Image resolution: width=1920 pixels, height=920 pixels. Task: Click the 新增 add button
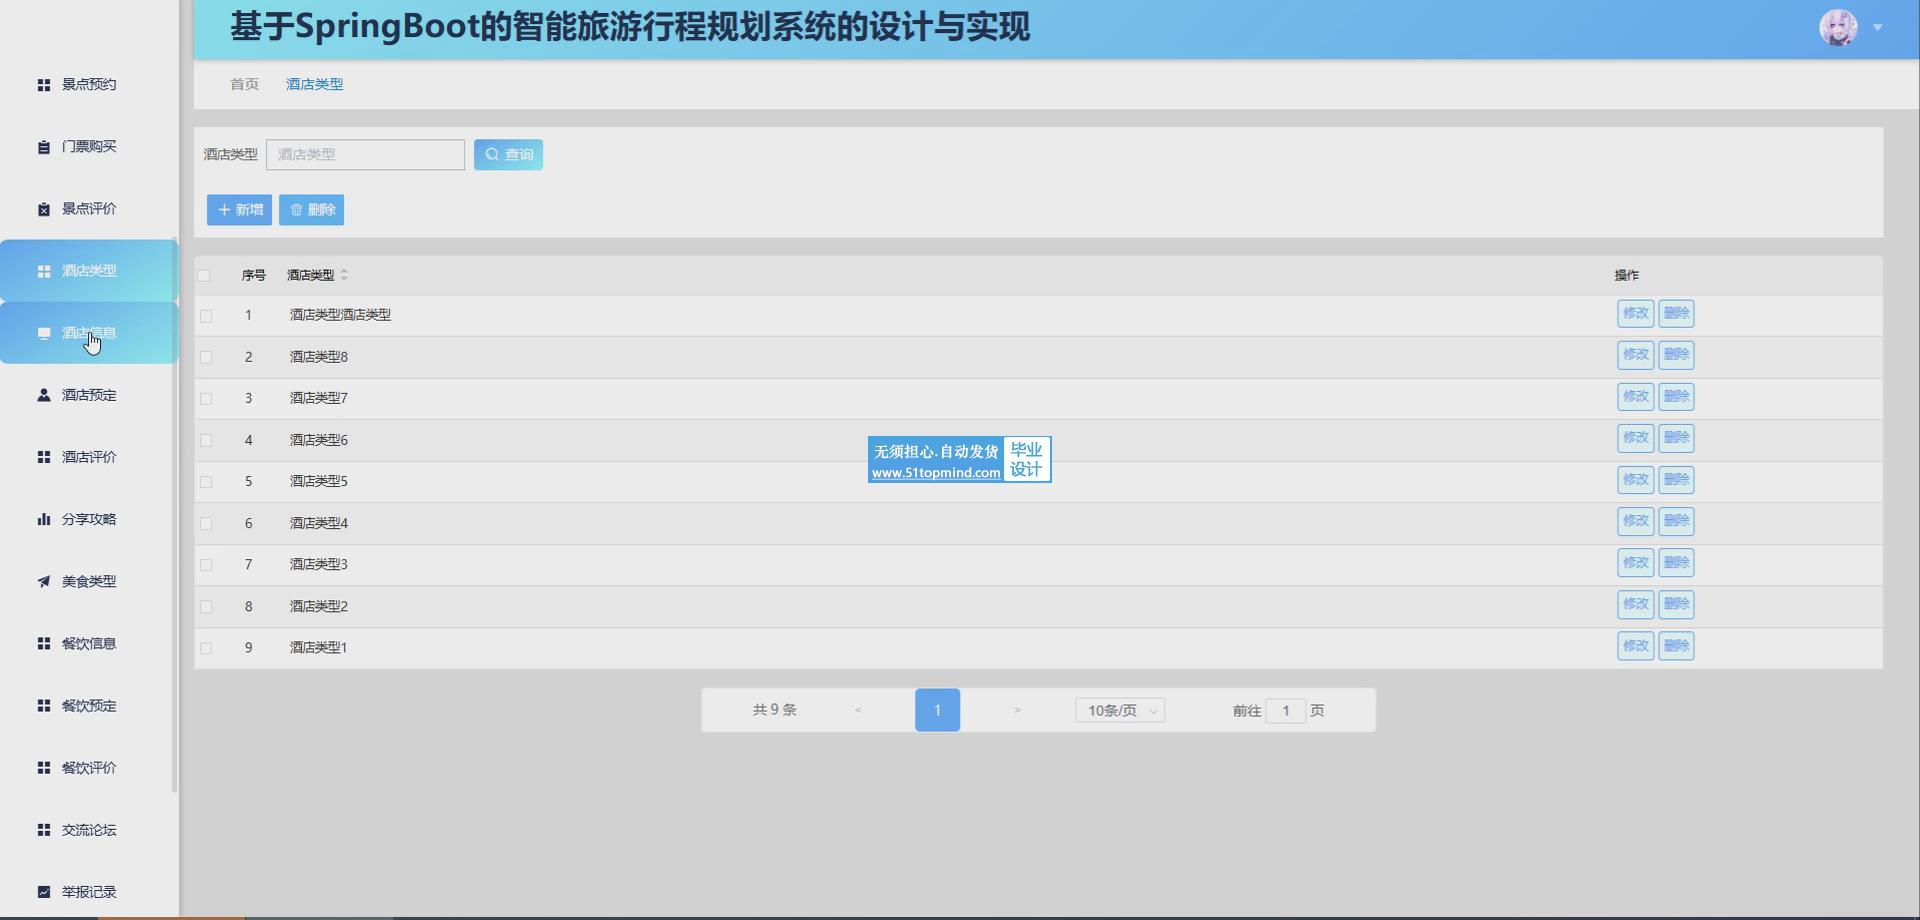click(x=239, y=210)
